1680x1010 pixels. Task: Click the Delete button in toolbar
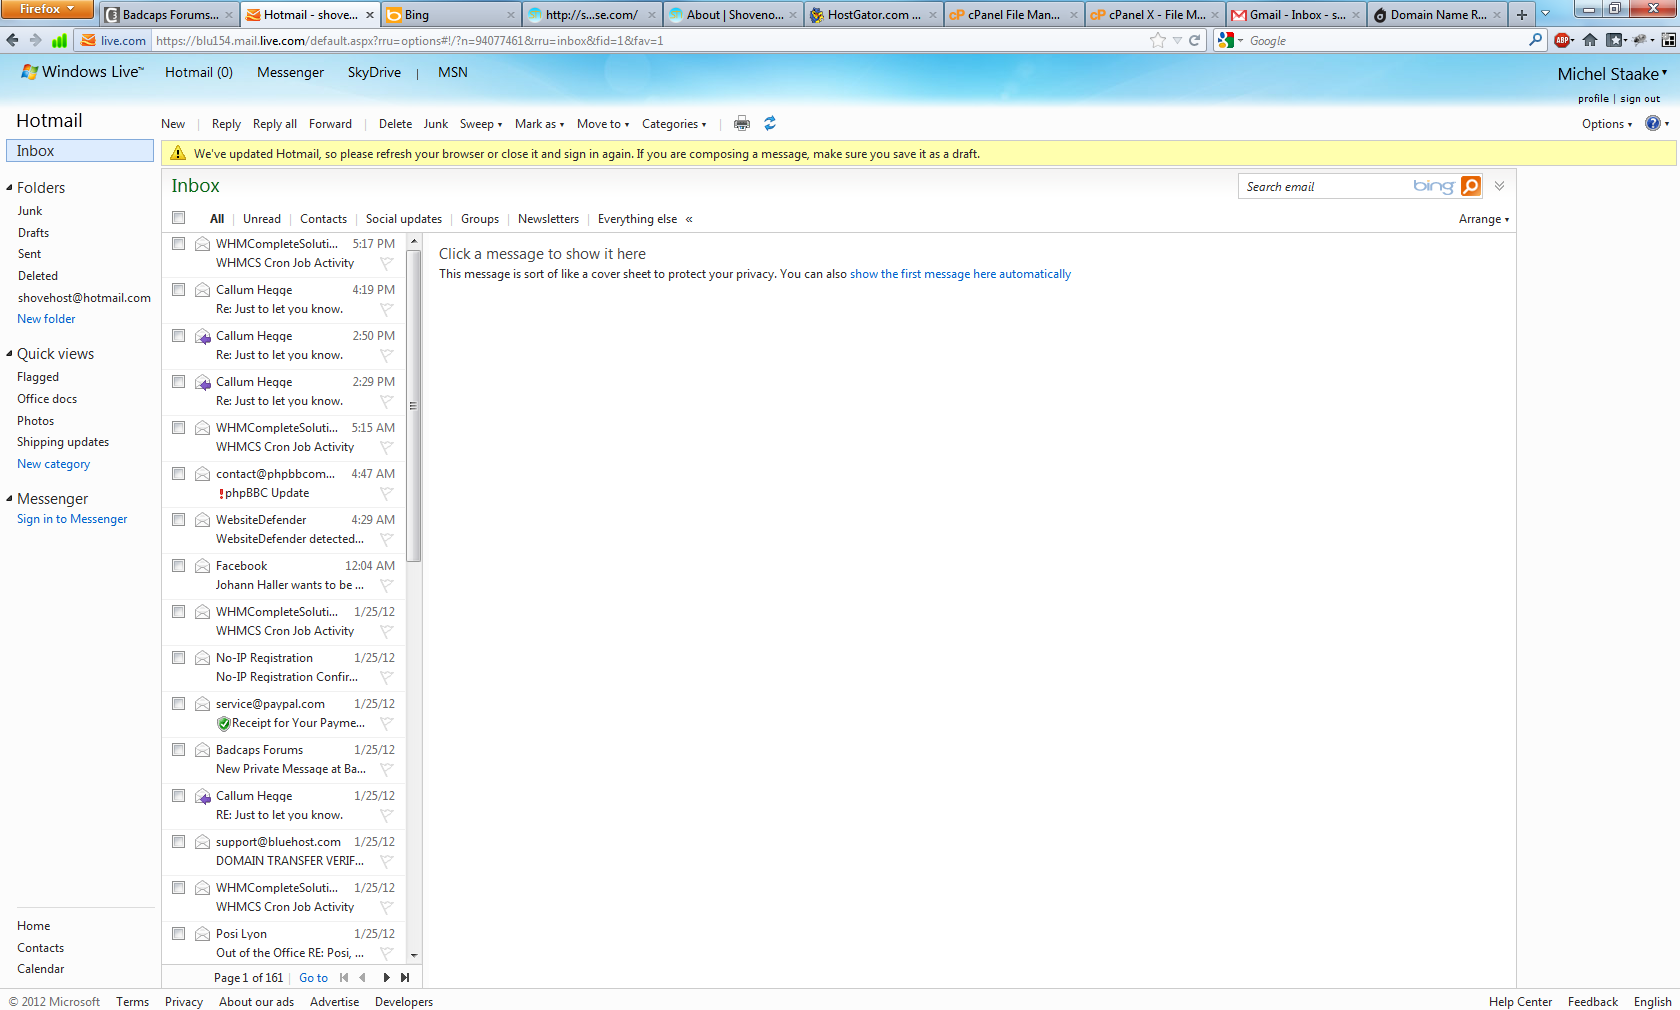pos(395,124)
